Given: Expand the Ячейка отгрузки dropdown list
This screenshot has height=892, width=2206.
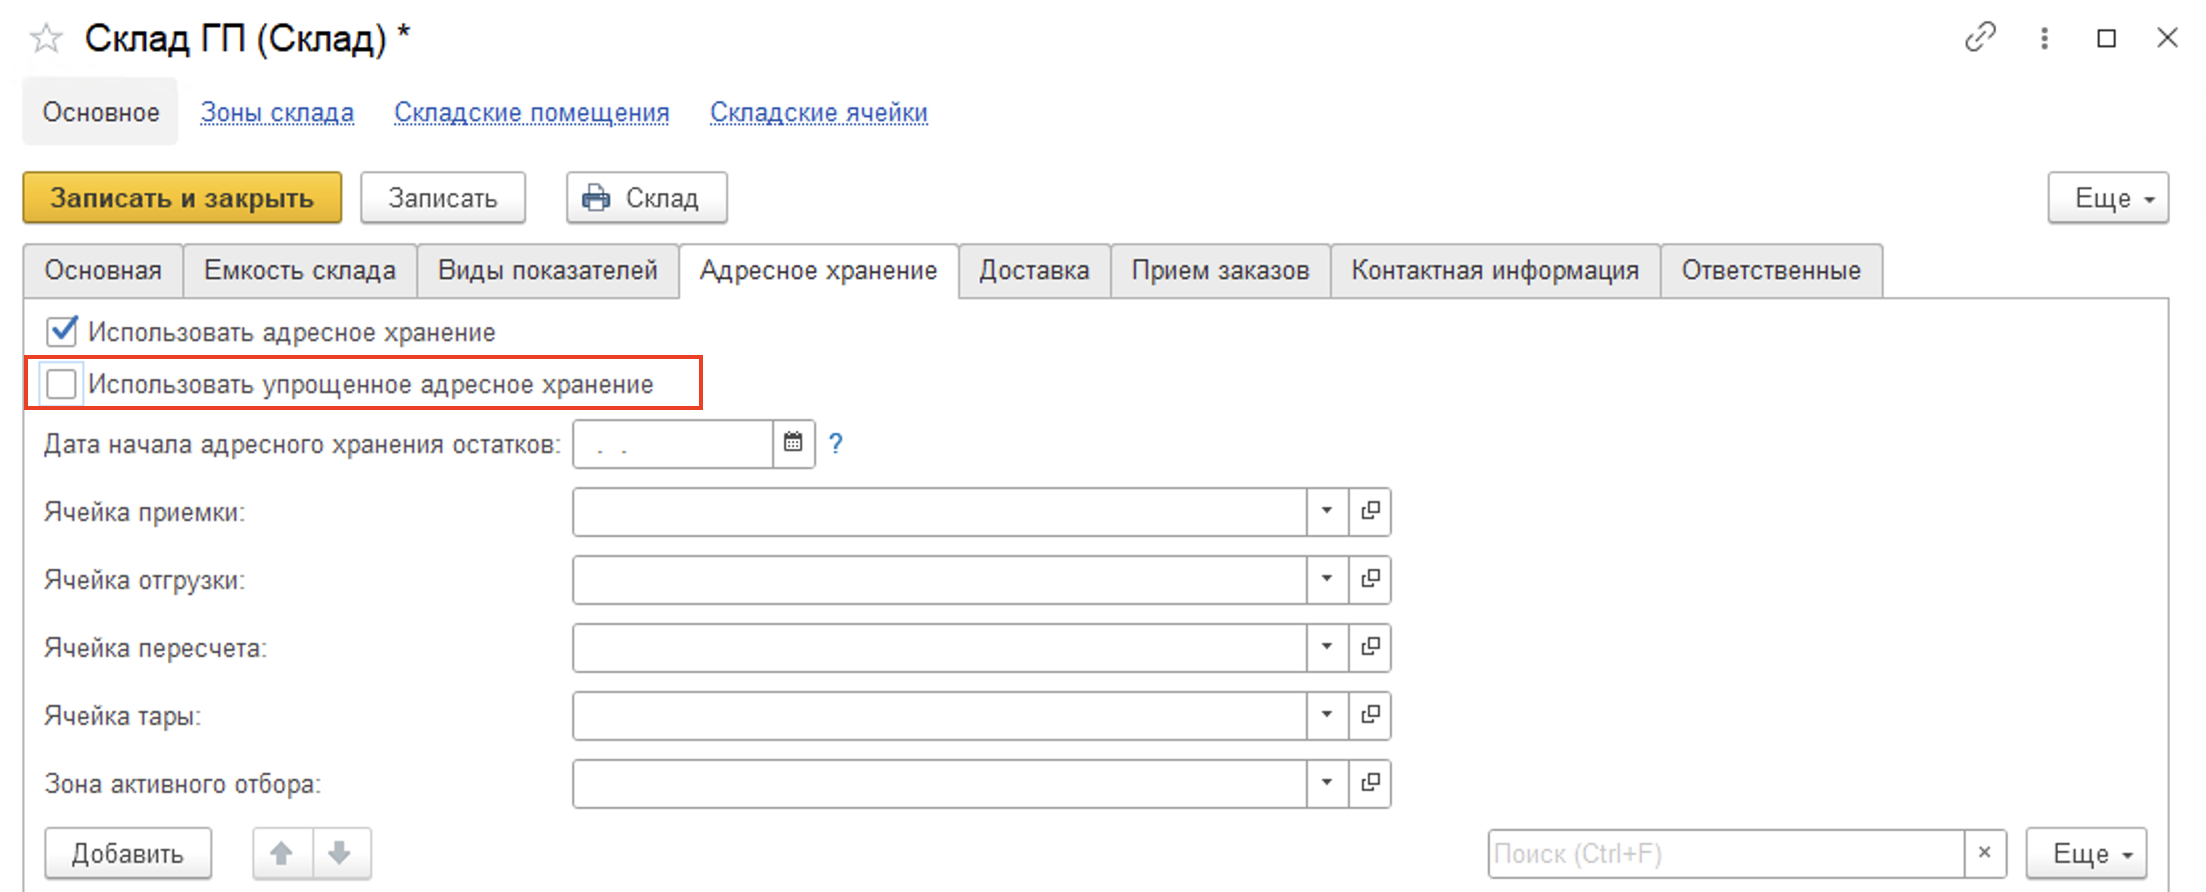Looking at the screenshot, I should (x=1327, y=579).
